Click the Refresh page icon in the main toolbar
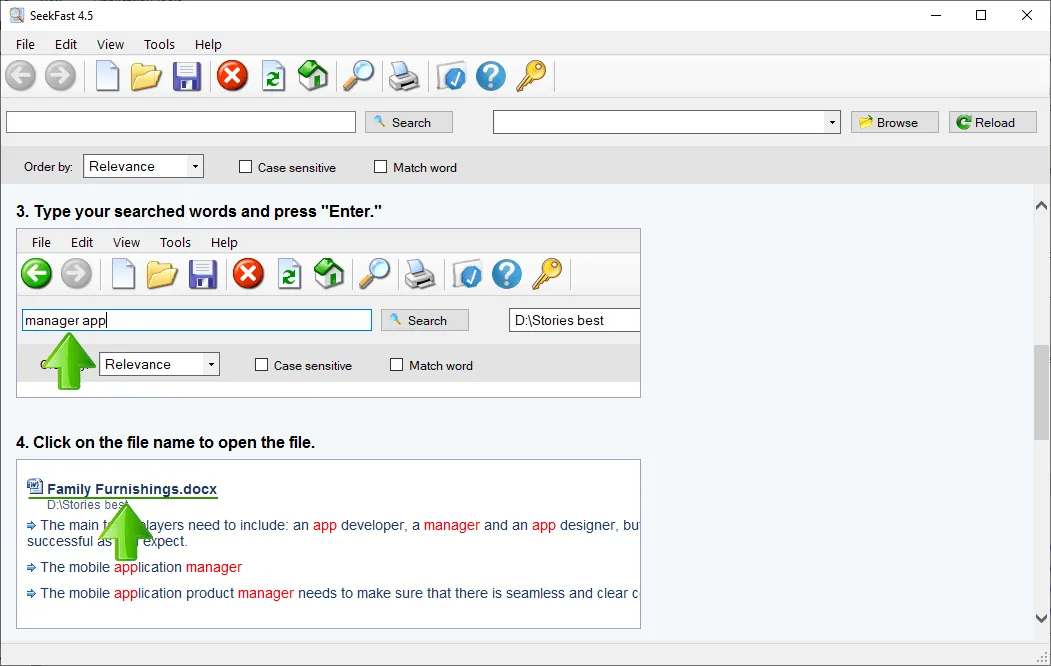Image resolution: width=1051 pixels, height=666 pixels. click(273, 76)
